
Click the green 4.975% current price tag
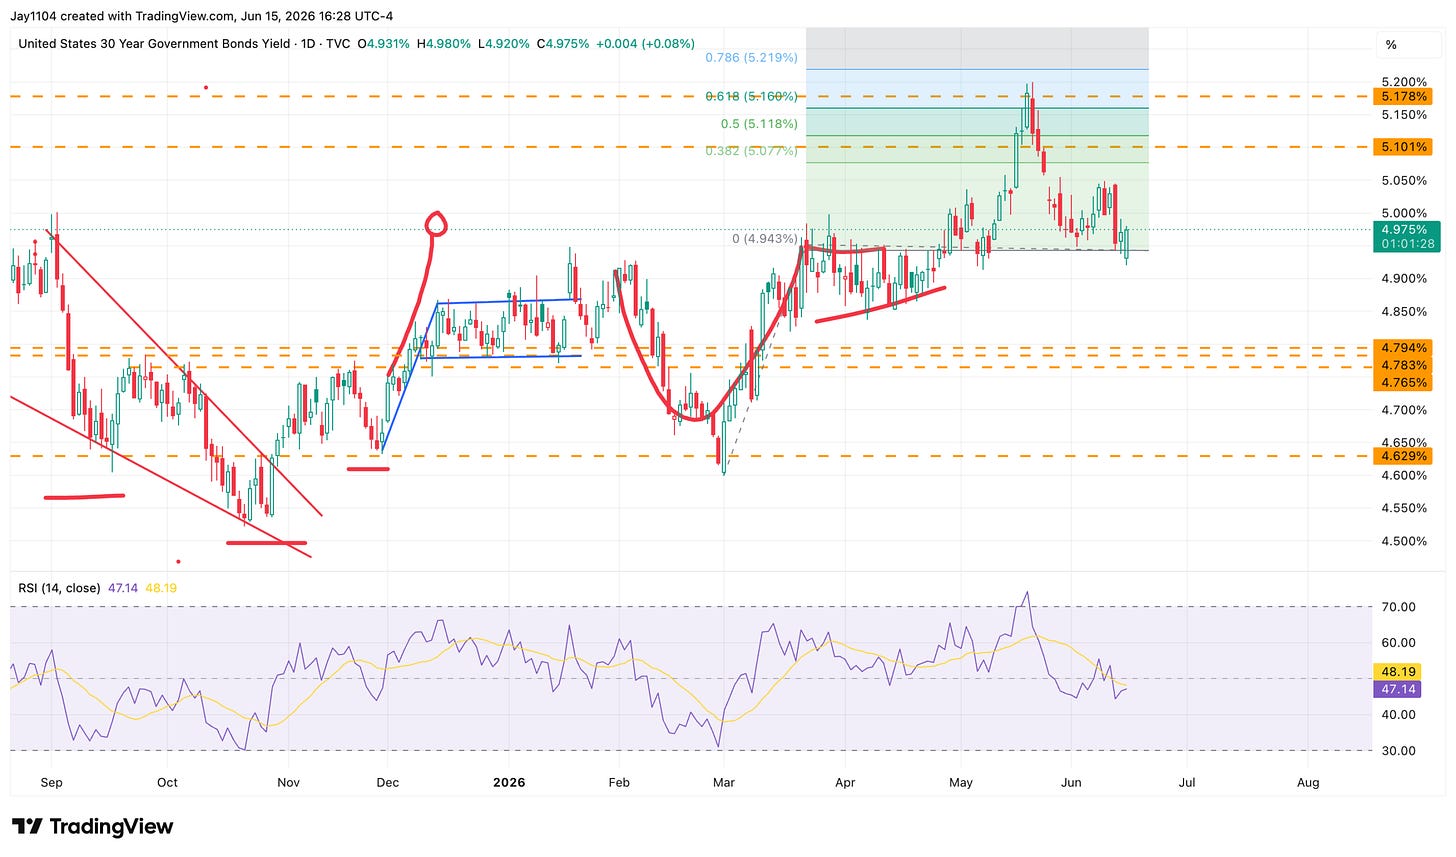(x=1405, y=229)
